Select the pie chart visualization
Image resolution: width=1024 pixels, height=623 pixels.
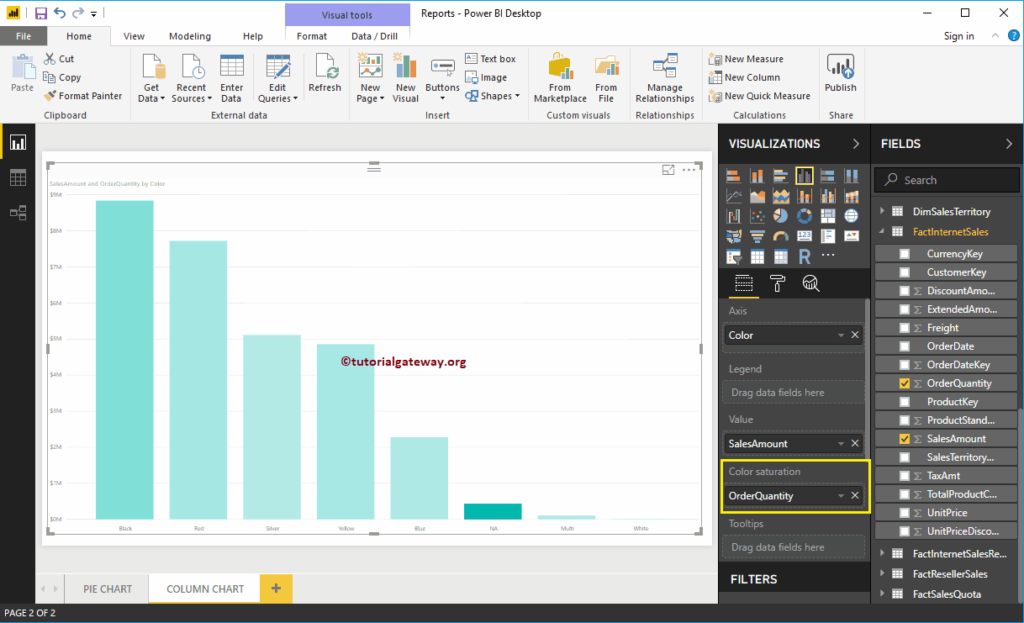point(780,216)
